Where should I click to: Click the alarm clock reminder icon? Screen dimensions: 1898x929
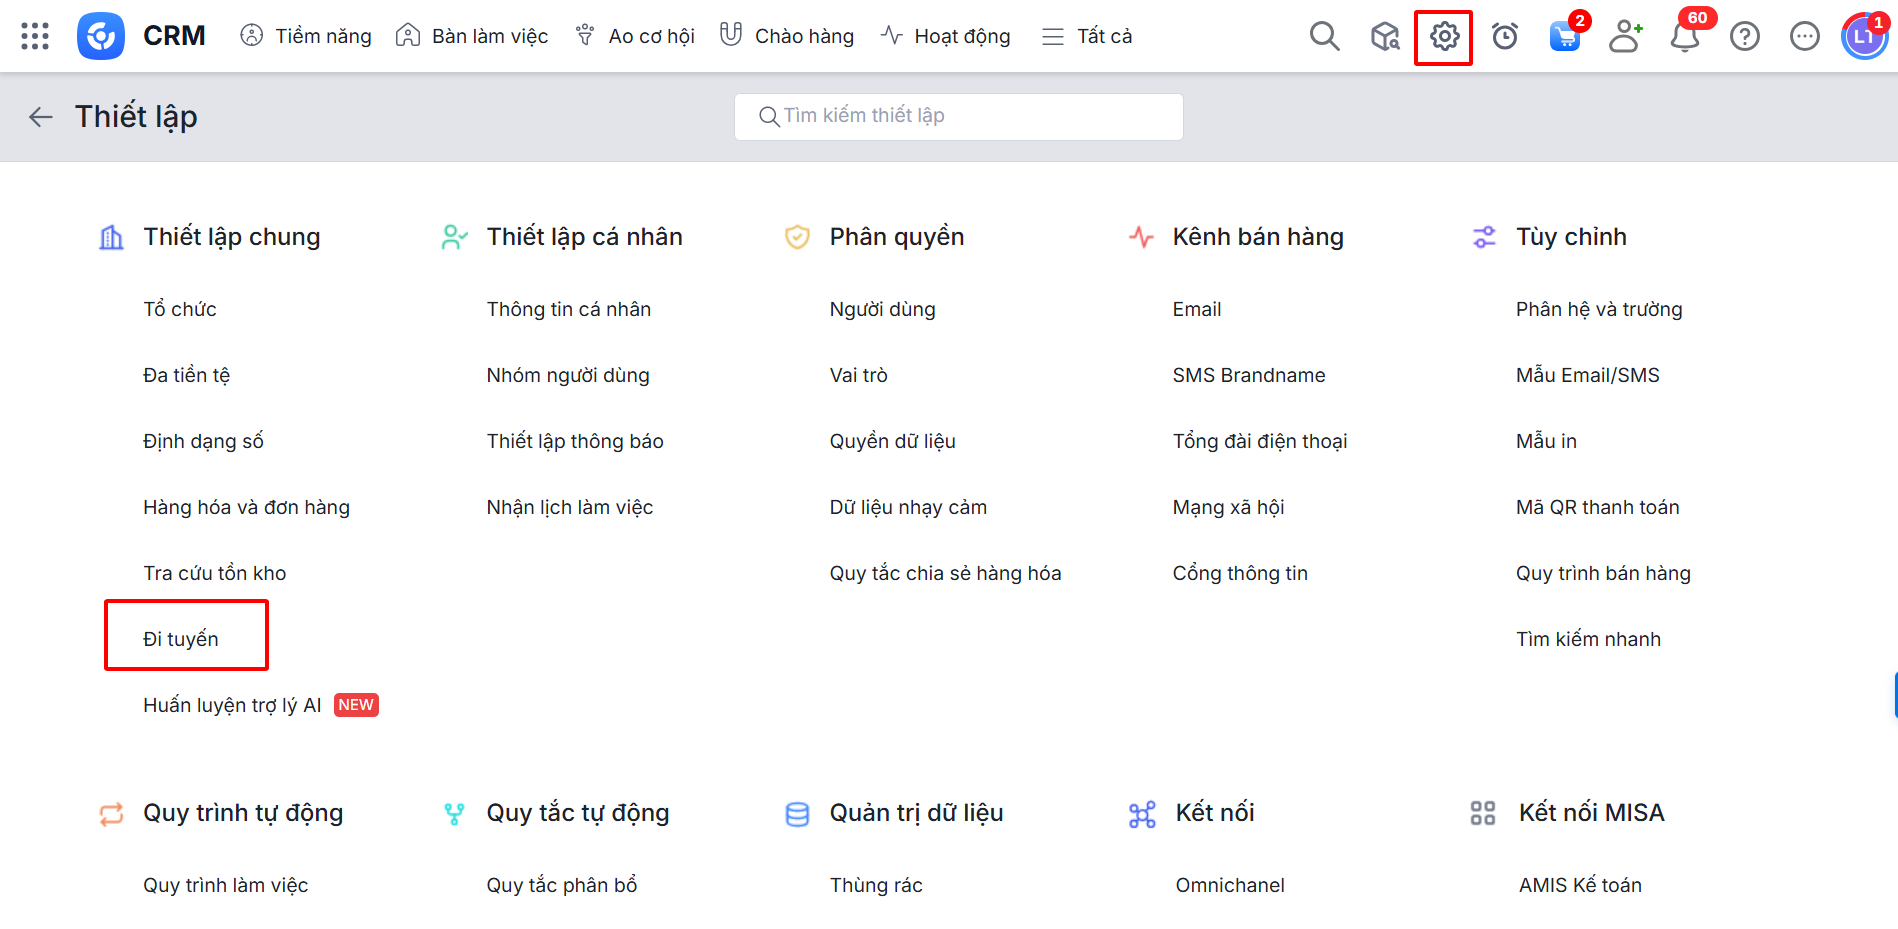[x=1504, y=37]
